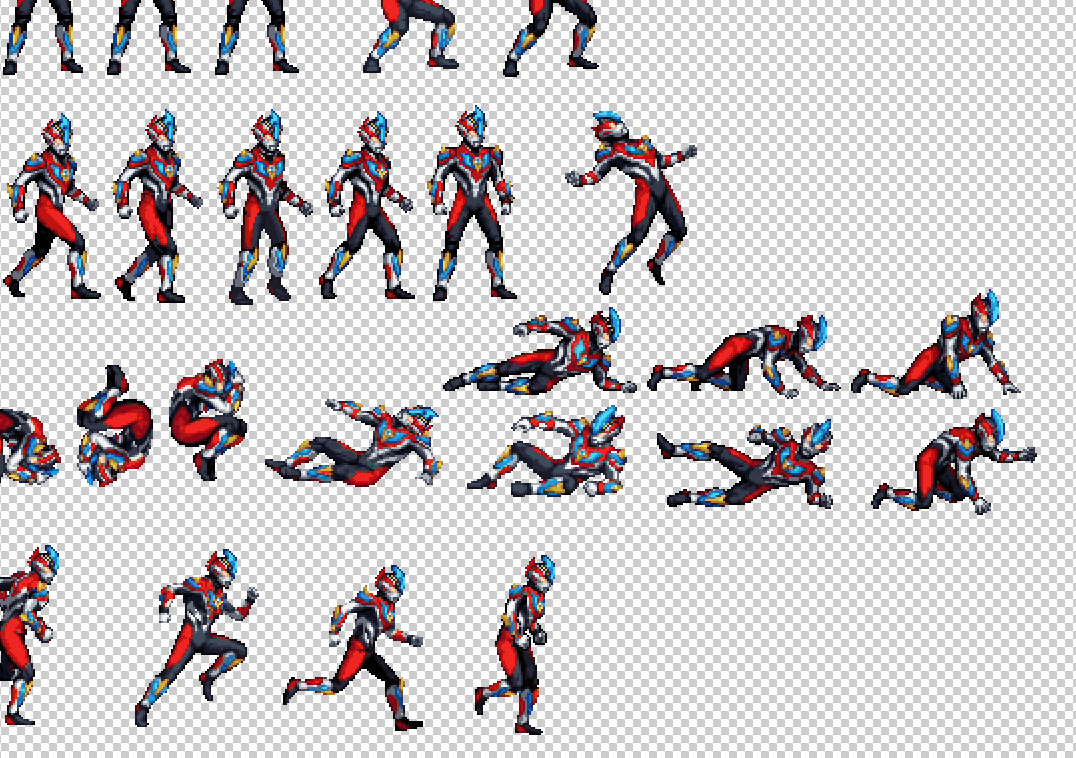Viewport: 1076px width, 758px height.
Task: Click the leftmost walking sprite in the standing row
Action: click(52, 206)
